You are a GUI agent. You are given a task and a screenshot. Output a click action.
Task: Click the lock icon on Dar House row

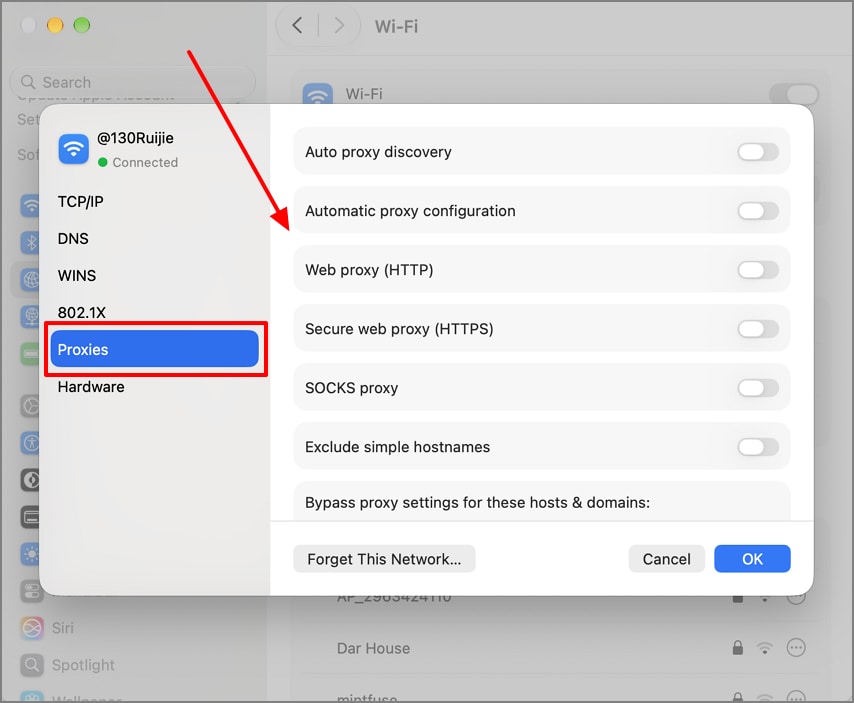737,647
